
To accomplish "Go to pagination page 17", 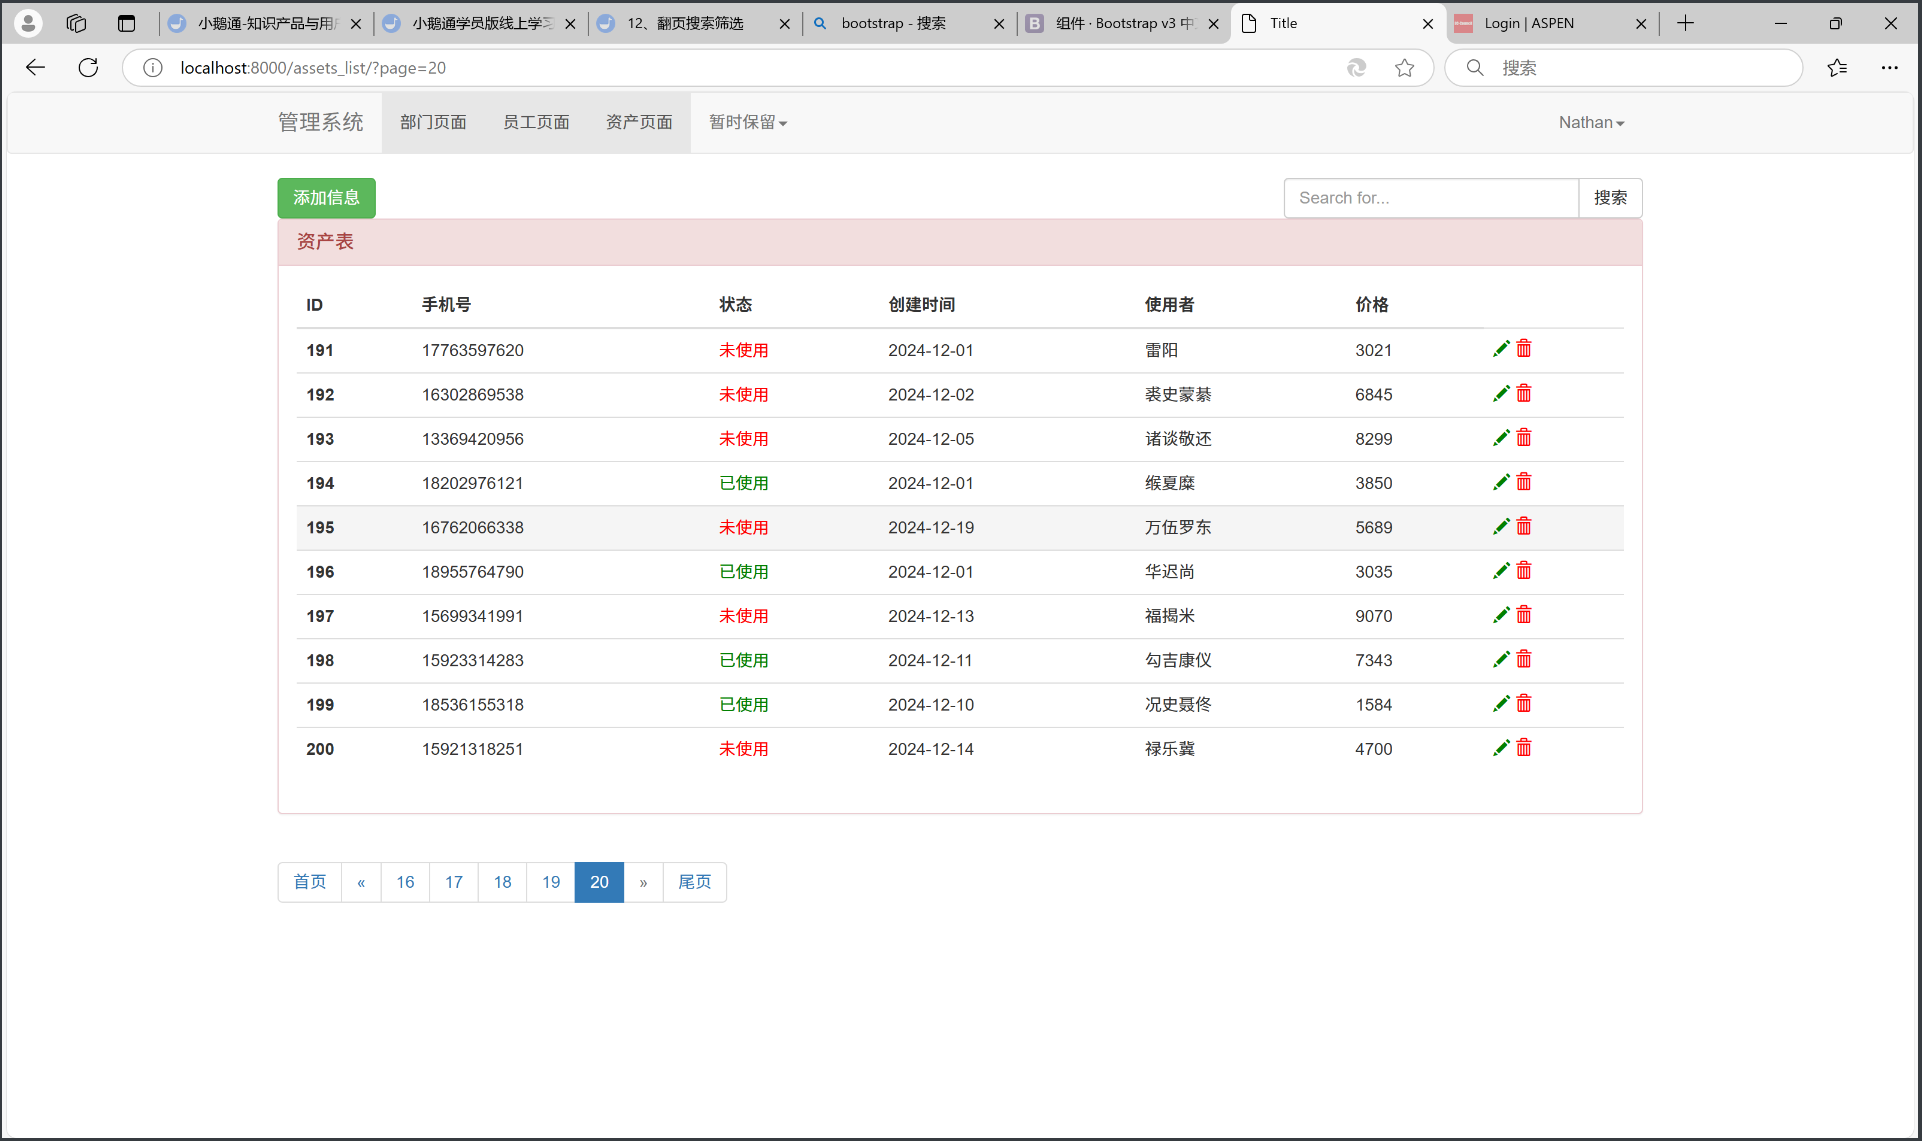I will (x=454, y=882).
